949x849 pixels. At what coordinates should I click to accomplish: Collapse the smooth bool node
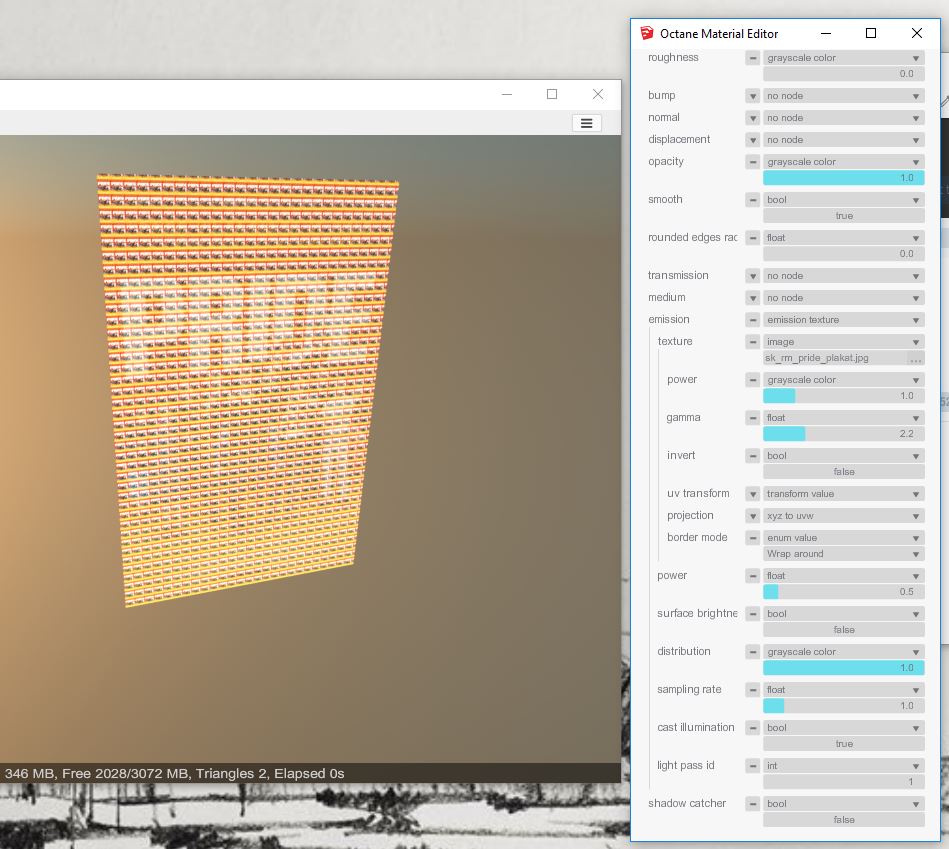point(752,200)
